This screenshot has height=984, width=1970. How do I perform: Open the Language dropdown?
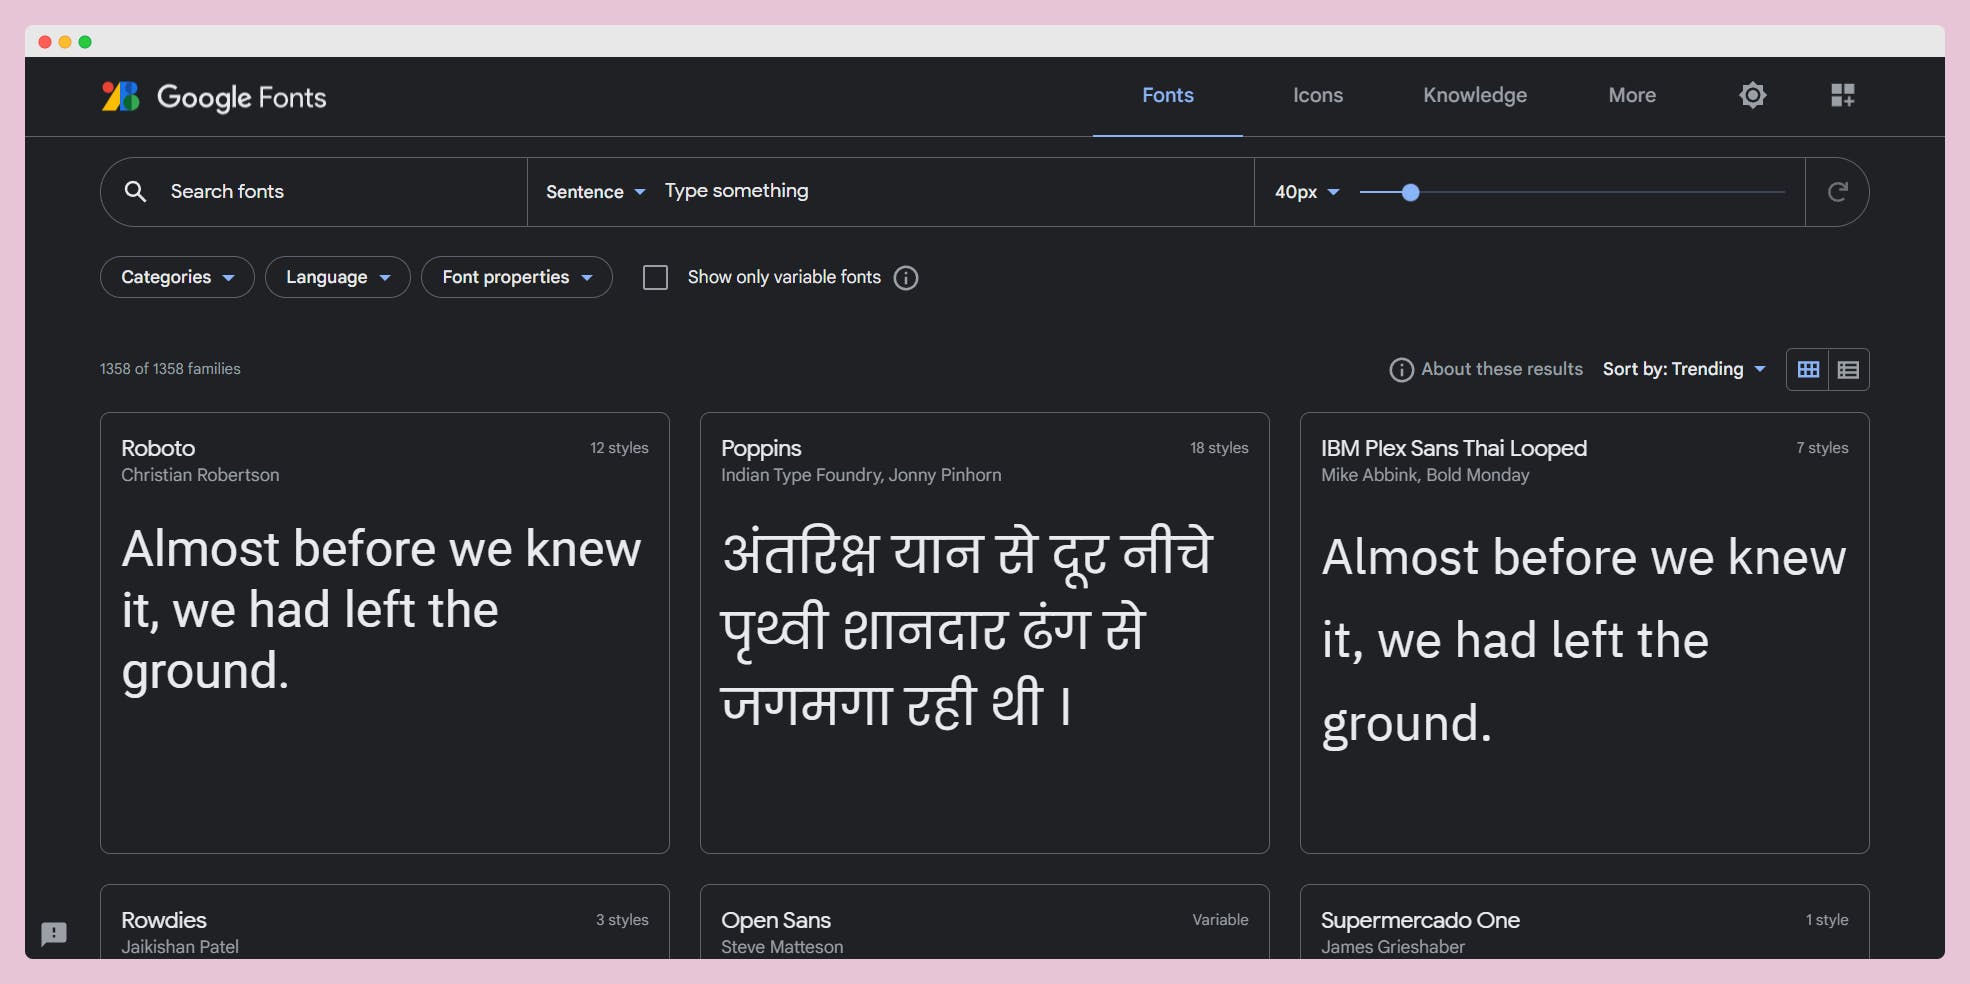[338, 277]
